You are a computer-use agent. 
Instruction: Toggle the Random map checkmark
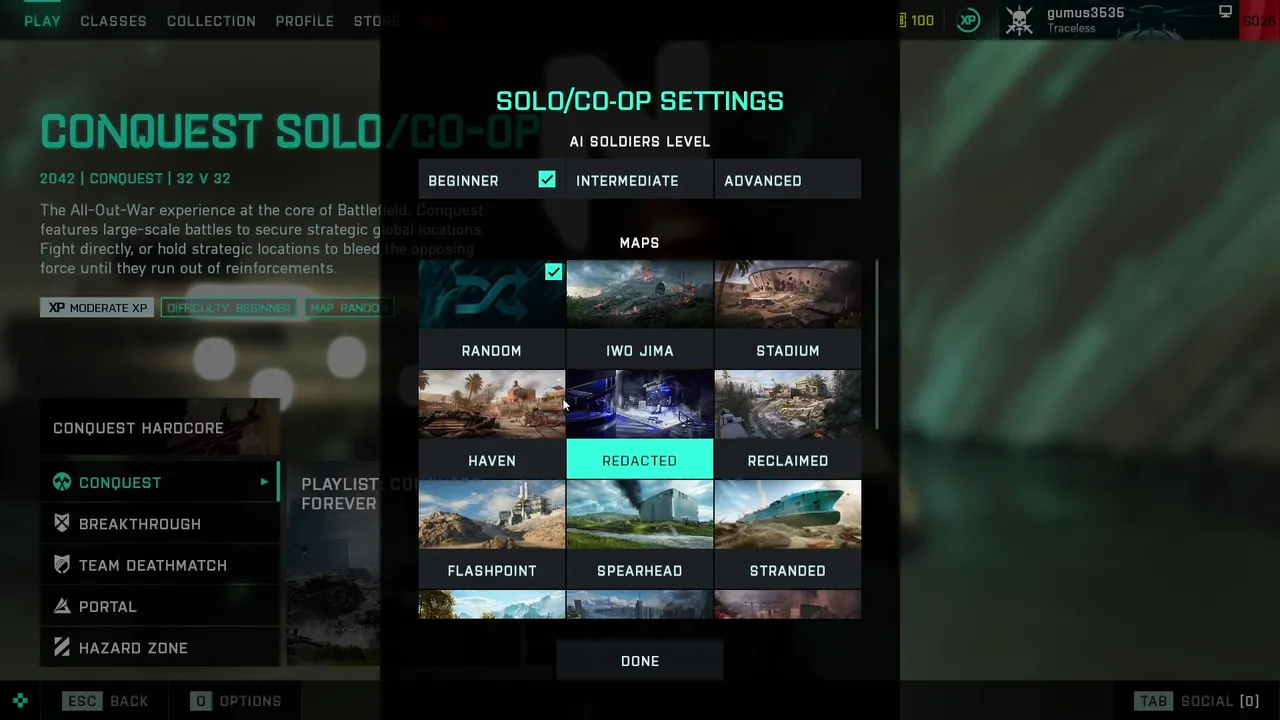pos(553,272)
